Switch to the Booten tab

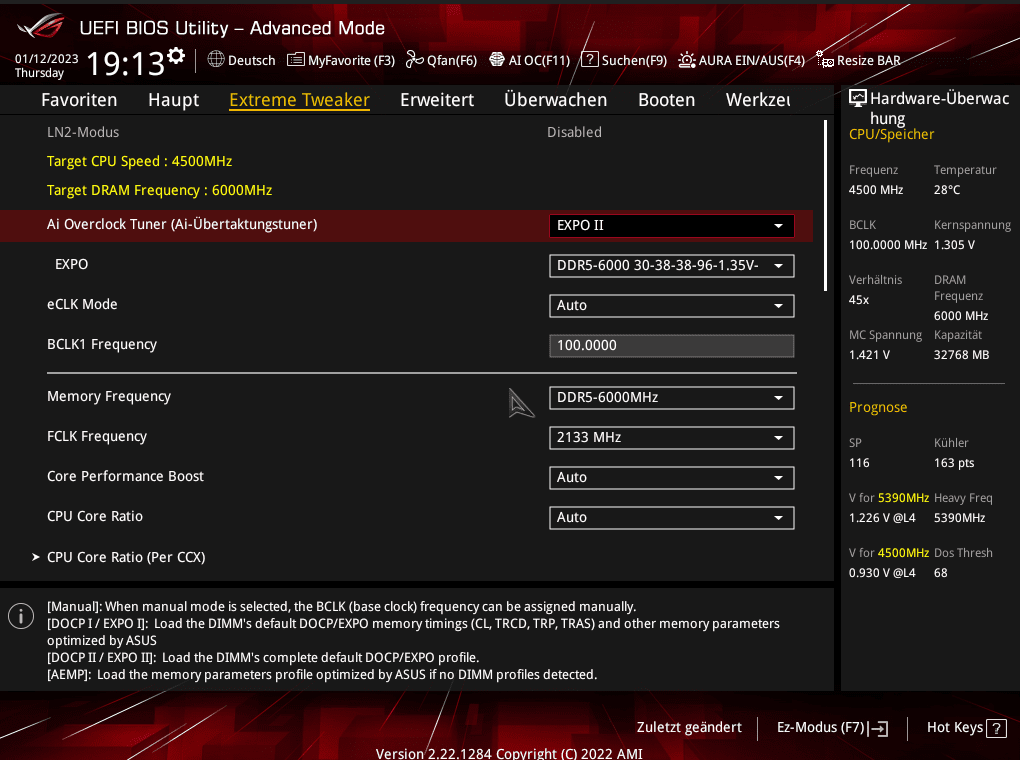pos(666,100)
